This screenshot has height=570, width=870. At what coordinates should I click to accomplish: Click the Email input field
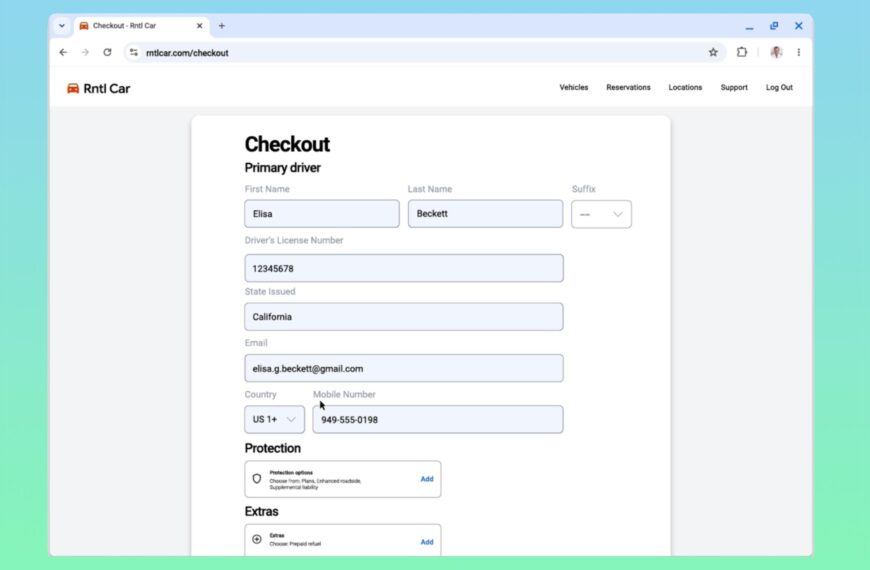(x=404, y=368)
